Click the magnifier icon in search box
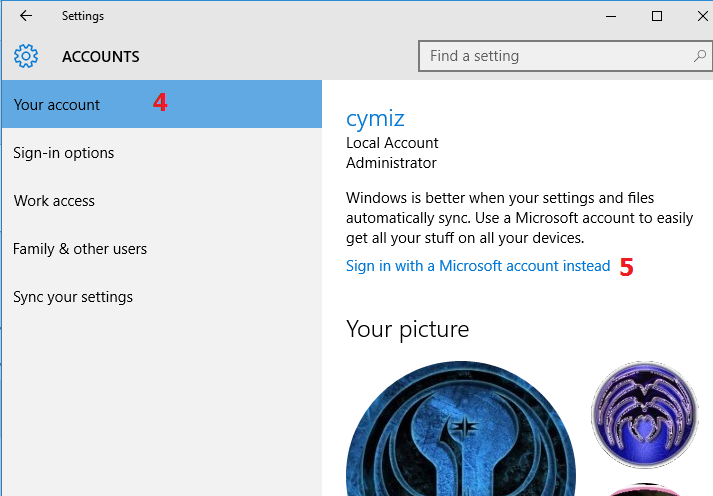Viewport: 713px width, 496px height. (699, 56)
